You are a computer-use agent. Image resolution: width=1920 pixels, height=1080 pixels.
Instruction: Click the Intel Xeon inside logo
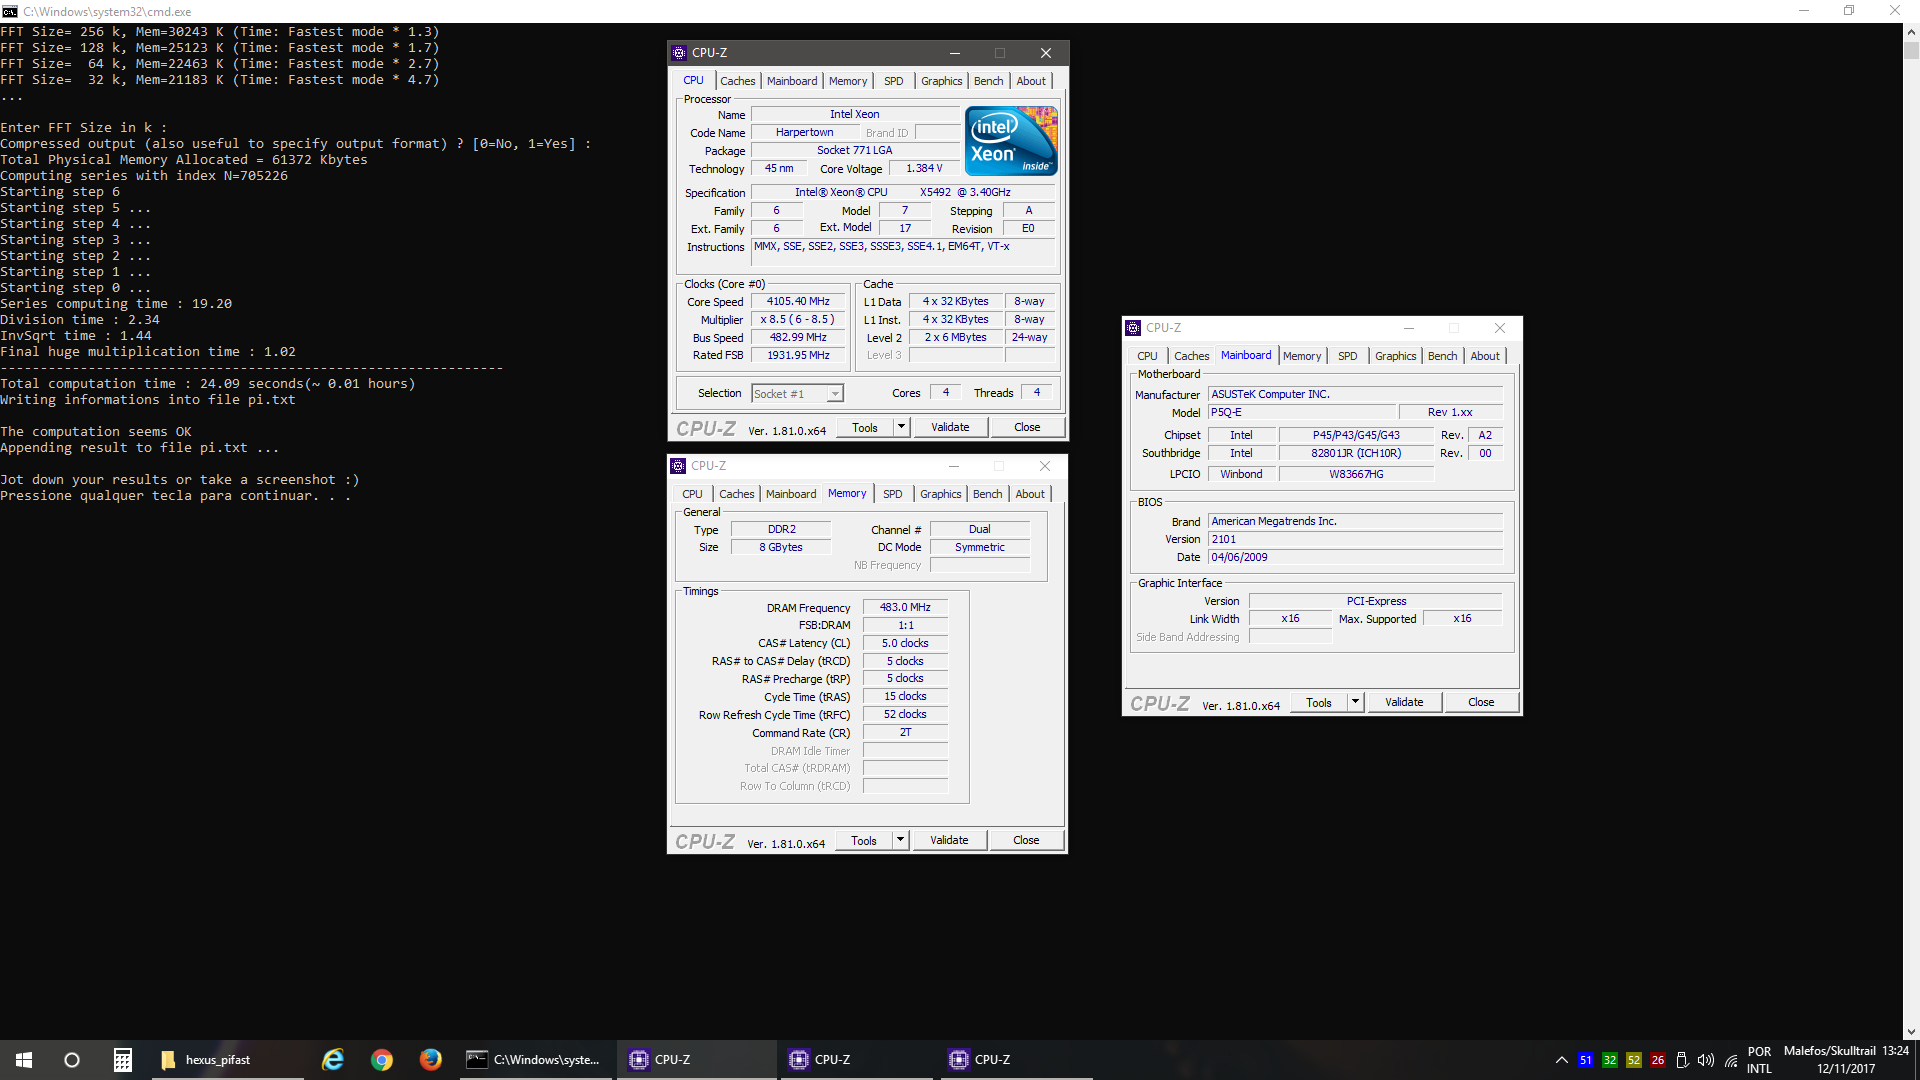tap(1011, 141)
